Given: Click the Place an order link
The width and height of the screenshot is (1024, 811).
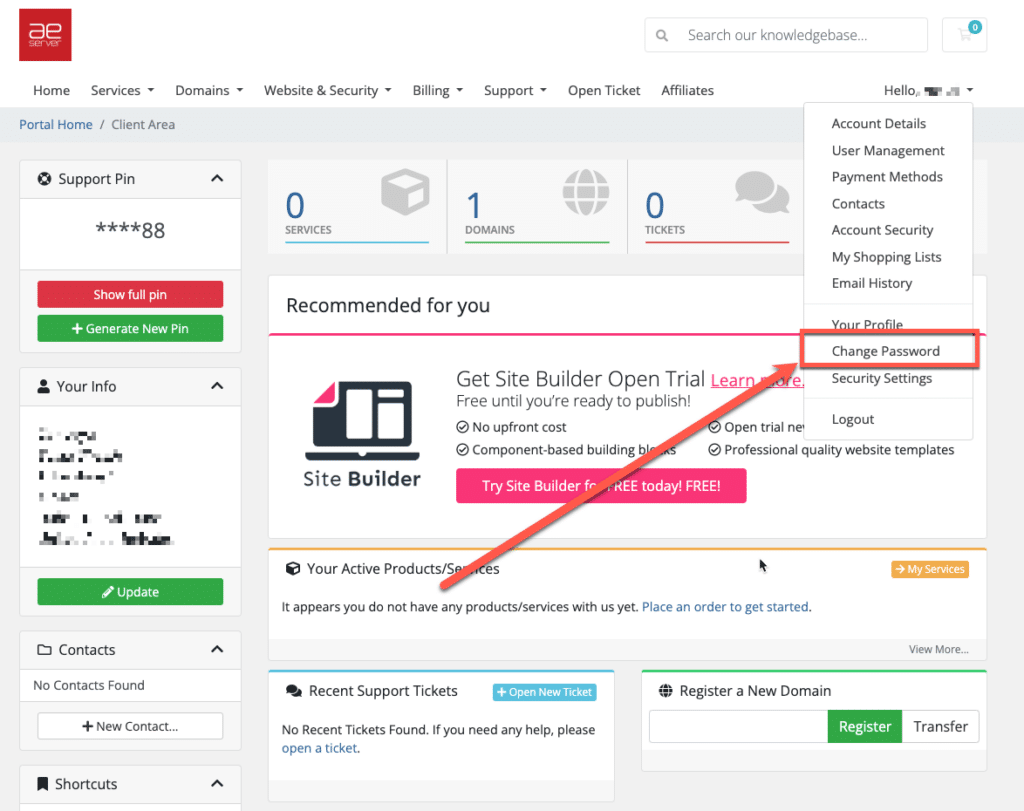Looking at the screenshot, I should 725,607.
